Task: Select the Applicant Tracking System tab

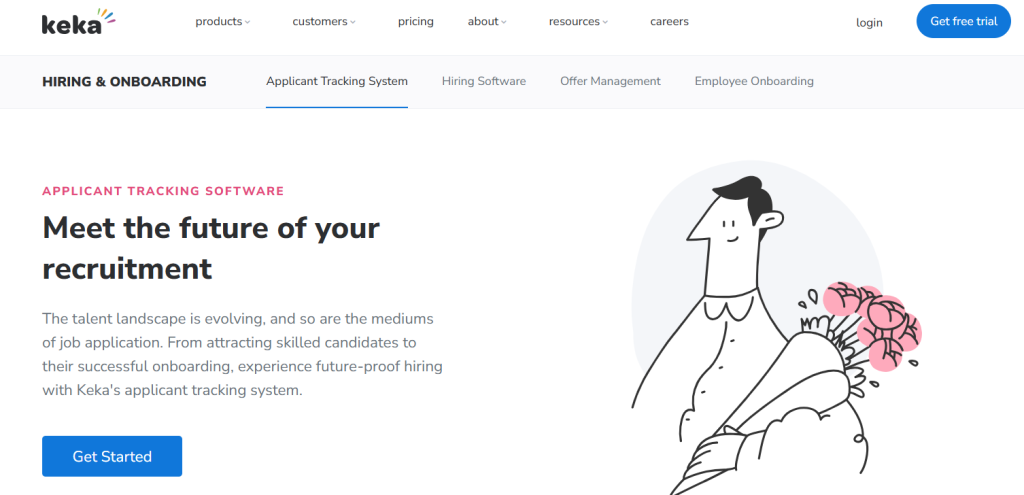Action: [x=337, y=82]
